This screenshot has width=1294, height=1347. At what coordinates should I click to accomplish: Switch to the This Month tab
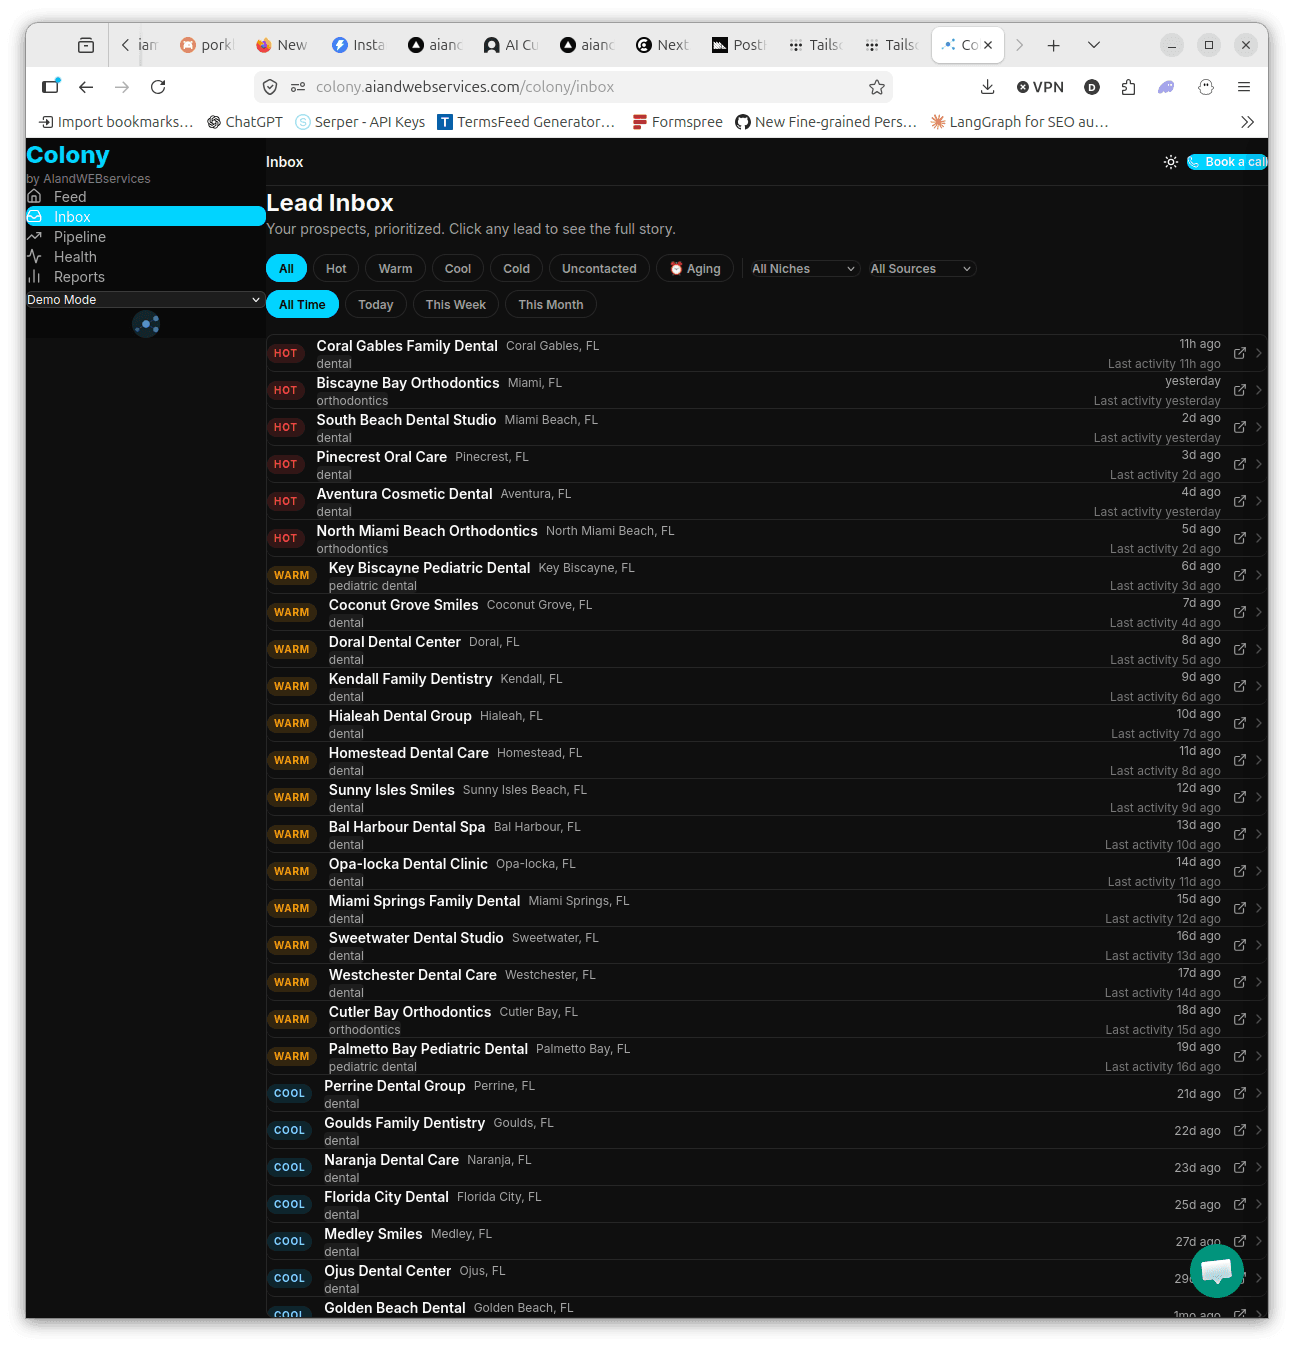(x=550, y=304)
